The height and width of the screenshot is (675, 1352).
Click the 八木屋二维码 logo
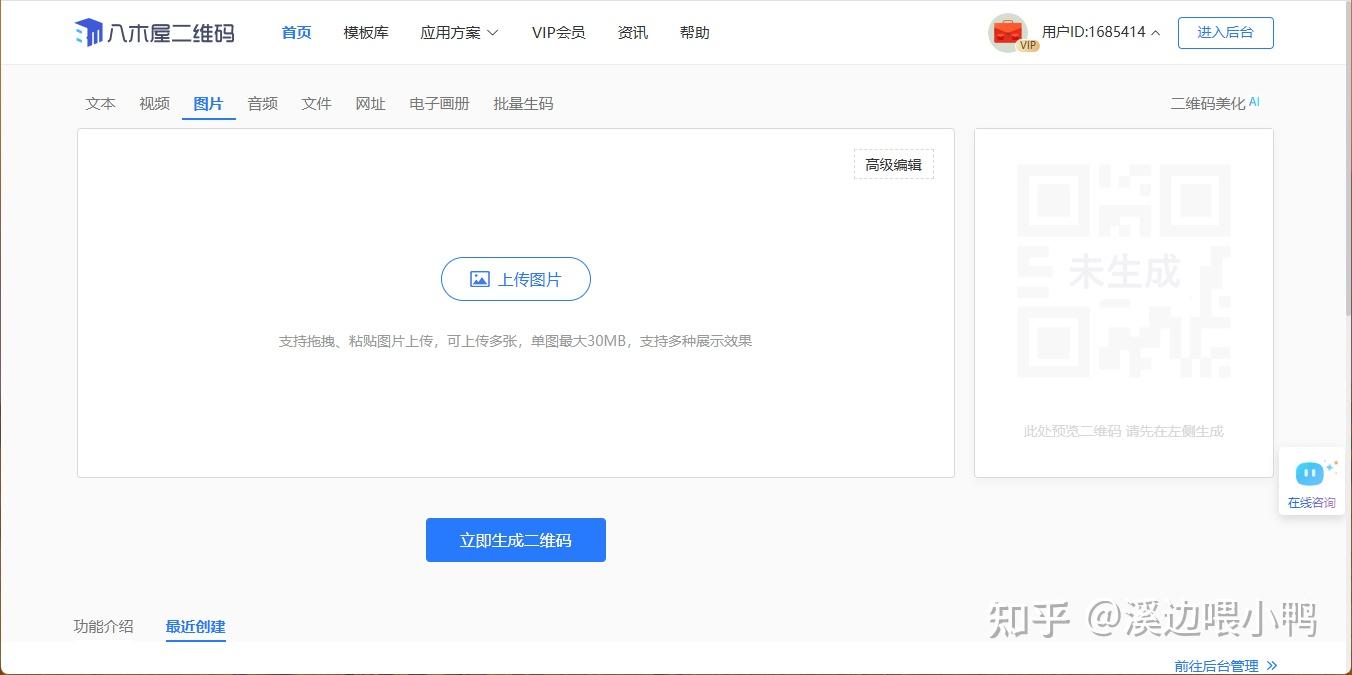click(155, 32)
